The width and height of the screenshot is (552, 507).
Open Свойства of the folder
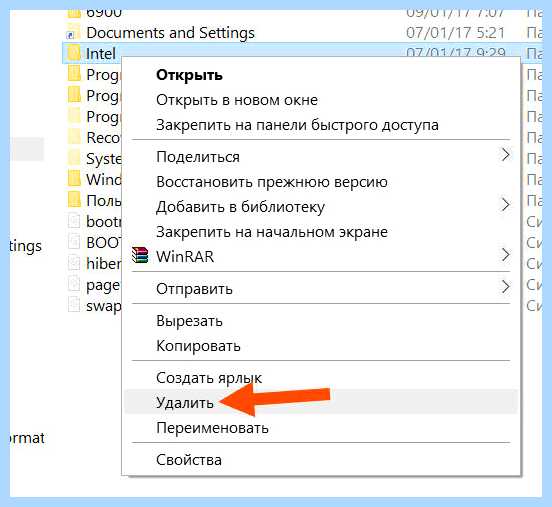tap(321, 459)
